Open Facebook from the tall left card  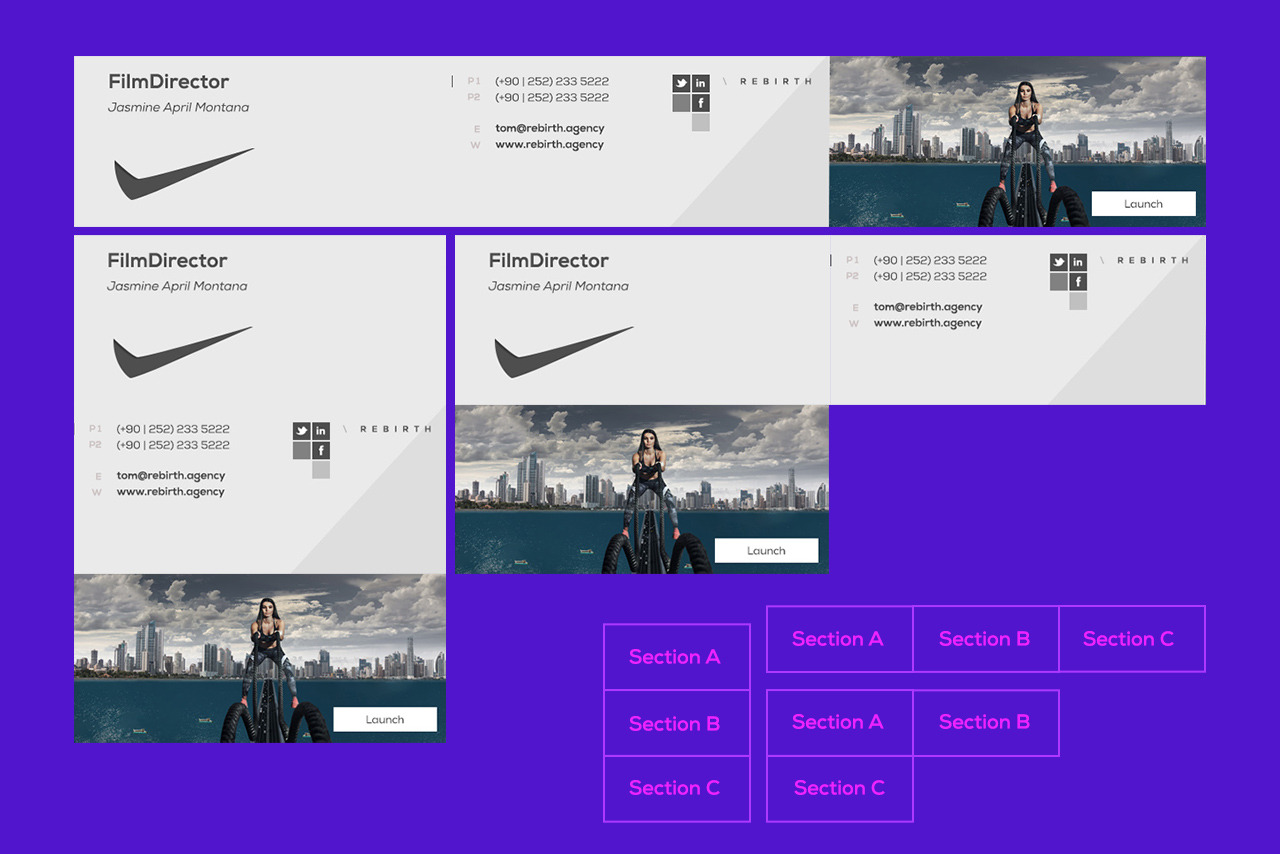[x=320, y=450]
